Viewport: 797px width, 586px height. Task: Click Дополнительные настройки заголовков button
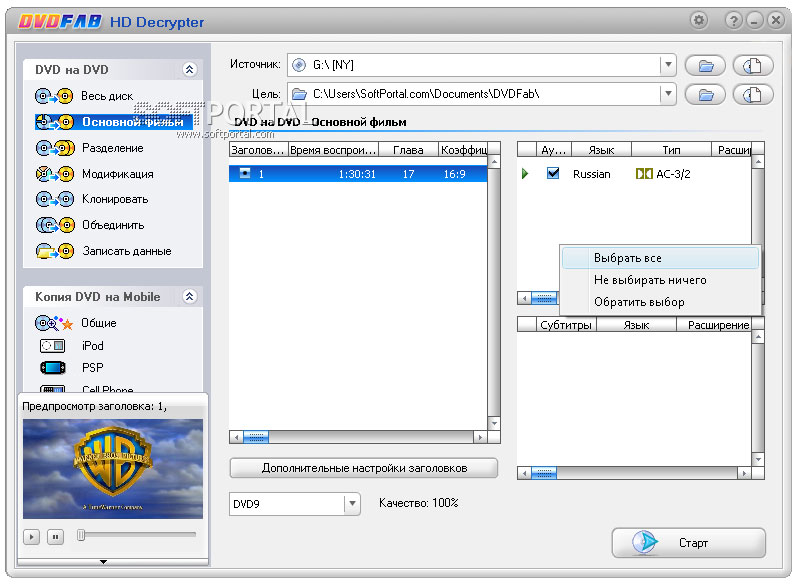pyautogui.click(x=364, y=468)
